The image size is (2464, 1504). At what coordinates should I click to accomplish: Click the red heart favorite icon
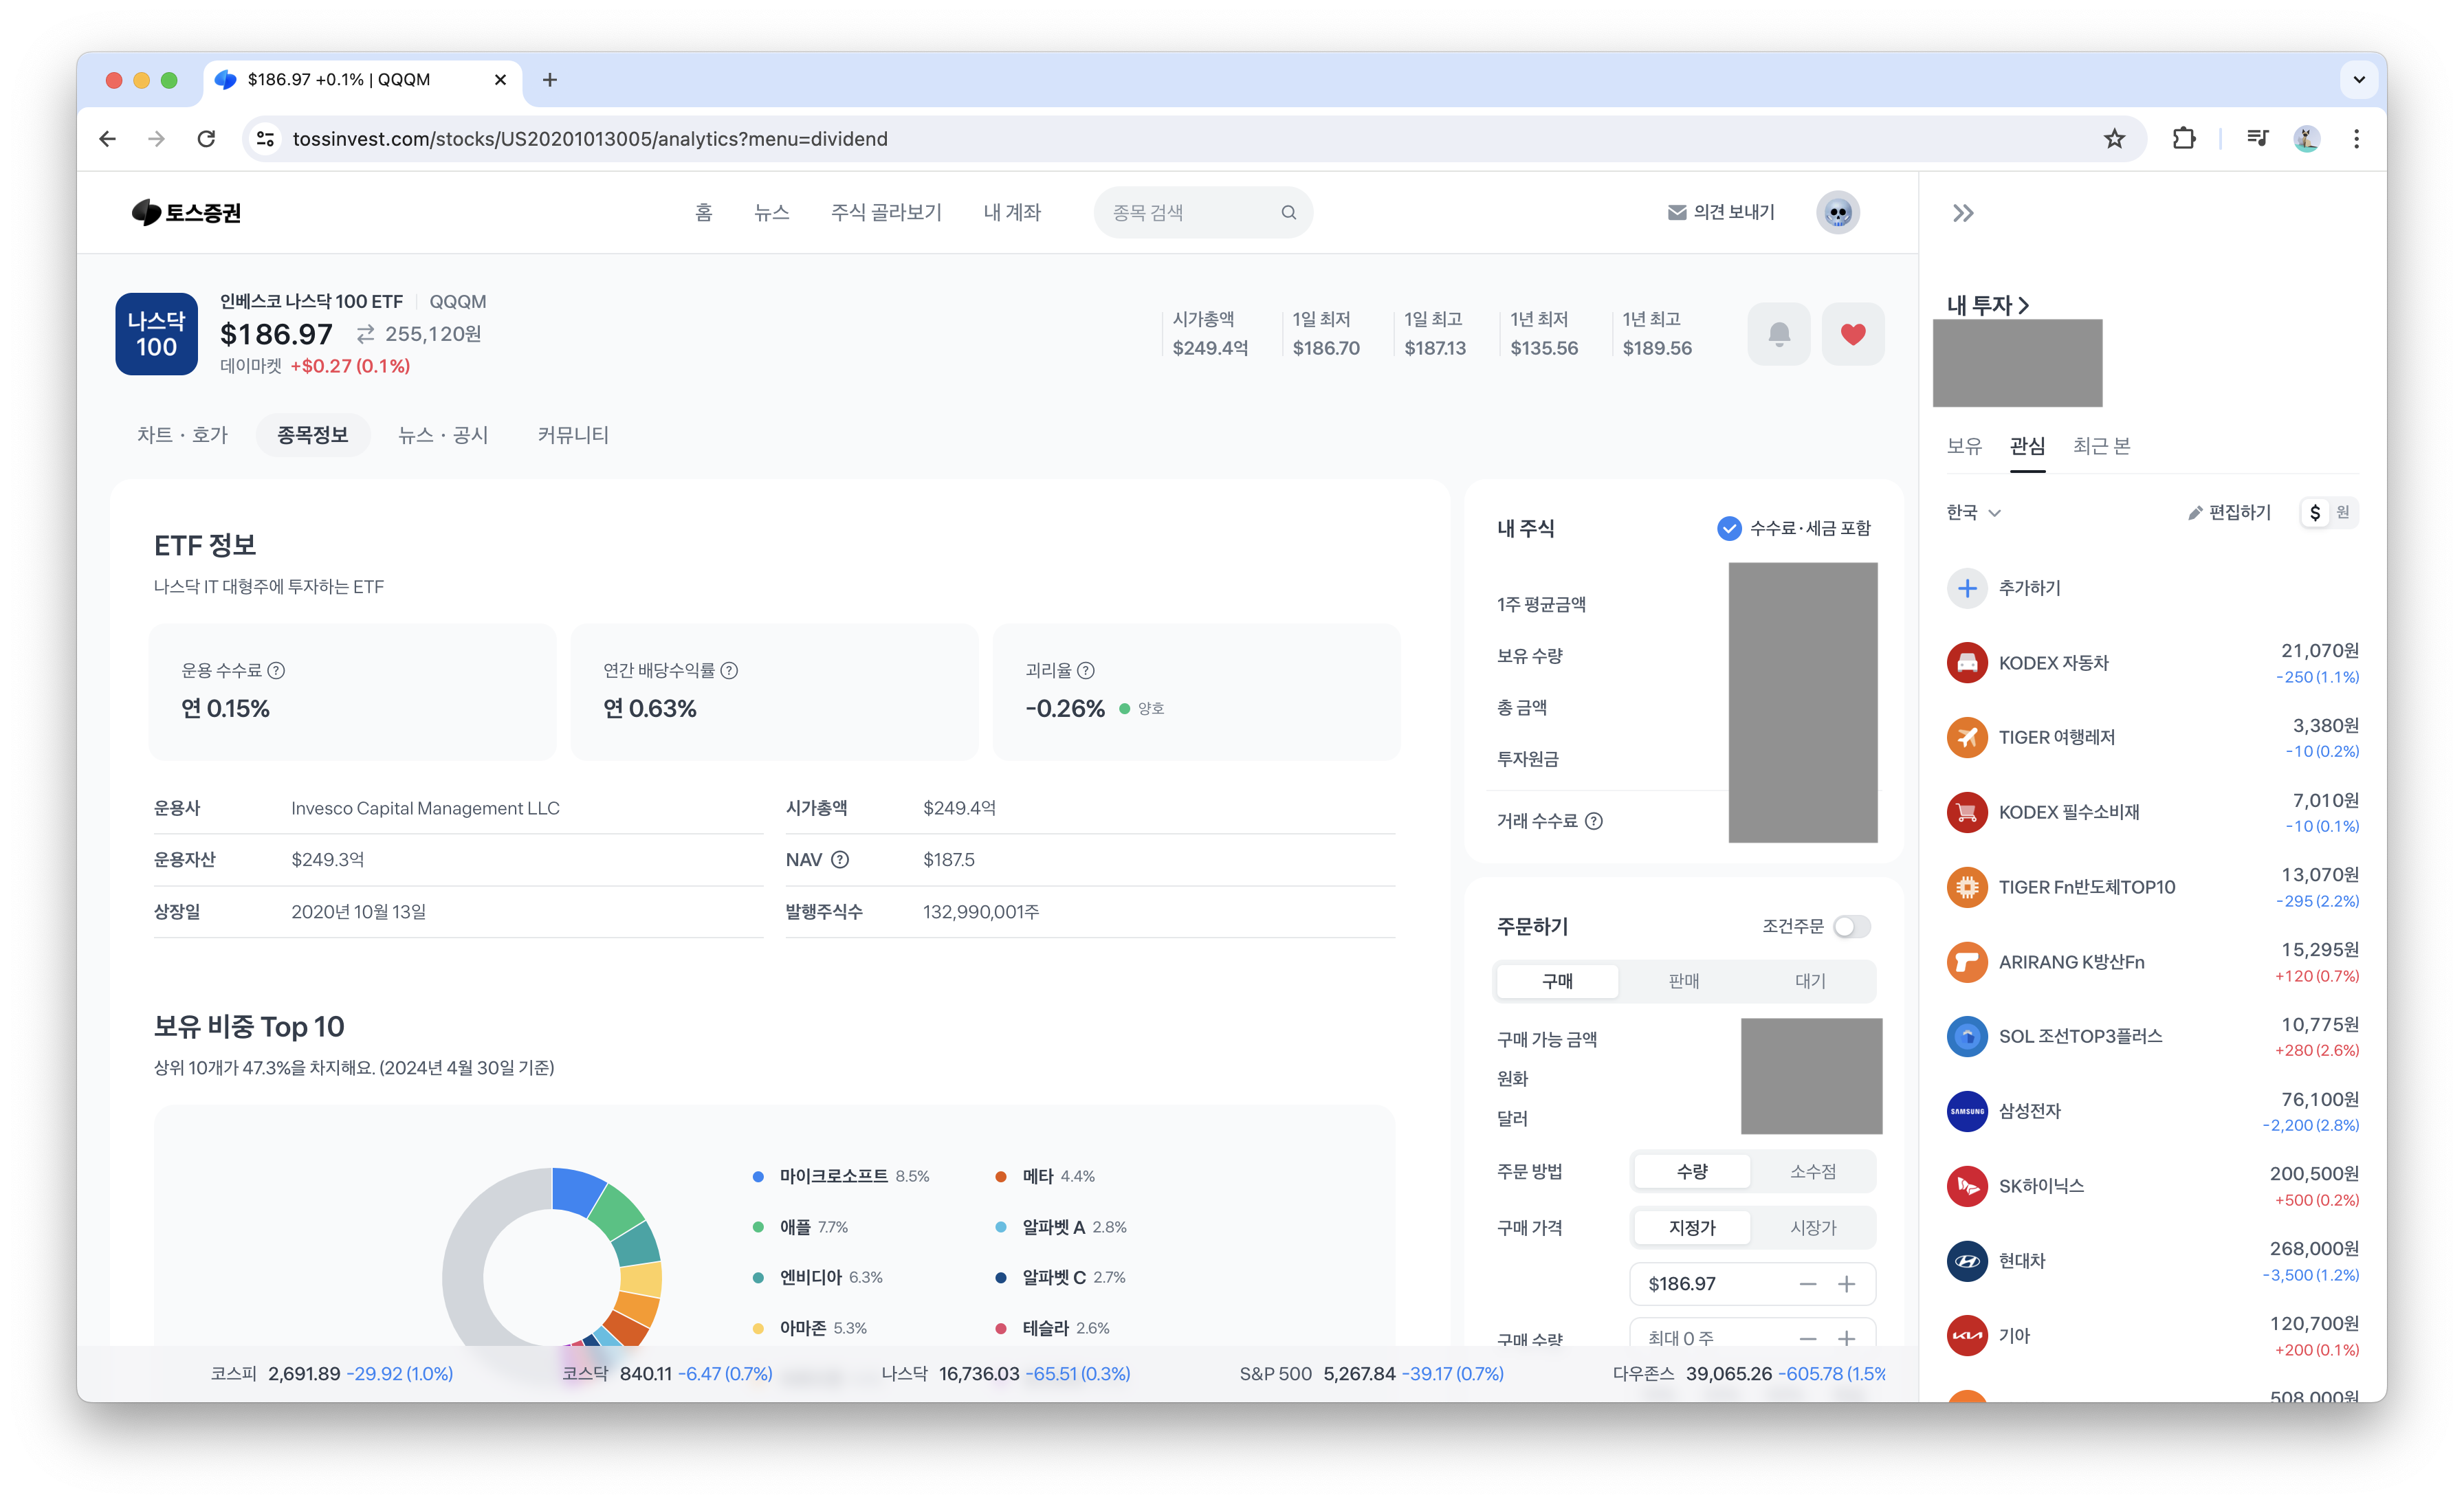1852,334
